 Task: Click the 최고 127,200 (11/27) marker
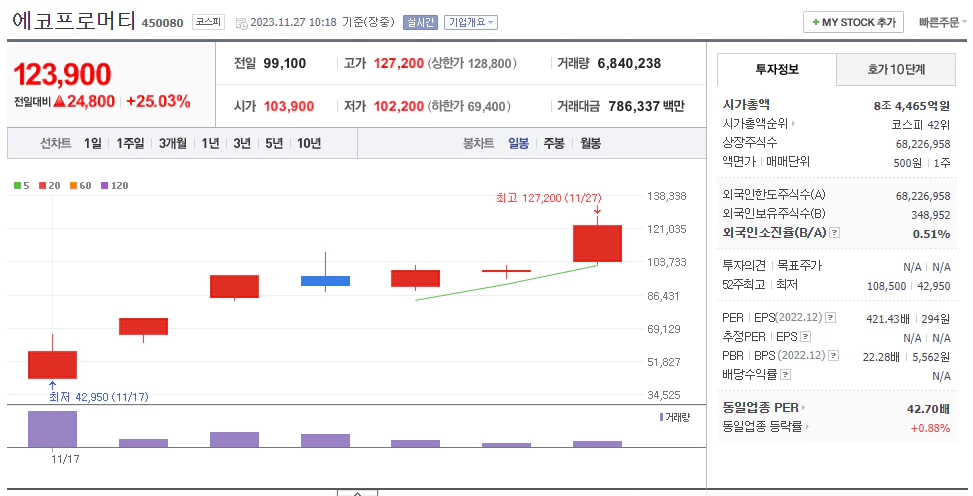[549, 198]
